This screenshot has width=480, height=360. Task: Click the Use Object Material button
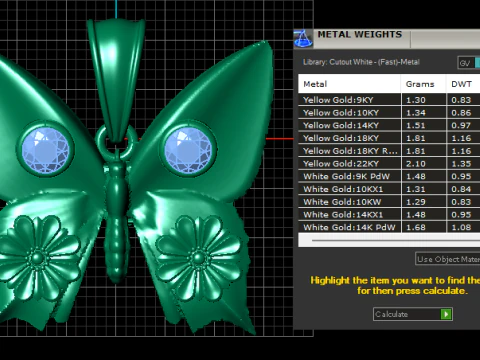pyautogui.click(x=448, y=259)
